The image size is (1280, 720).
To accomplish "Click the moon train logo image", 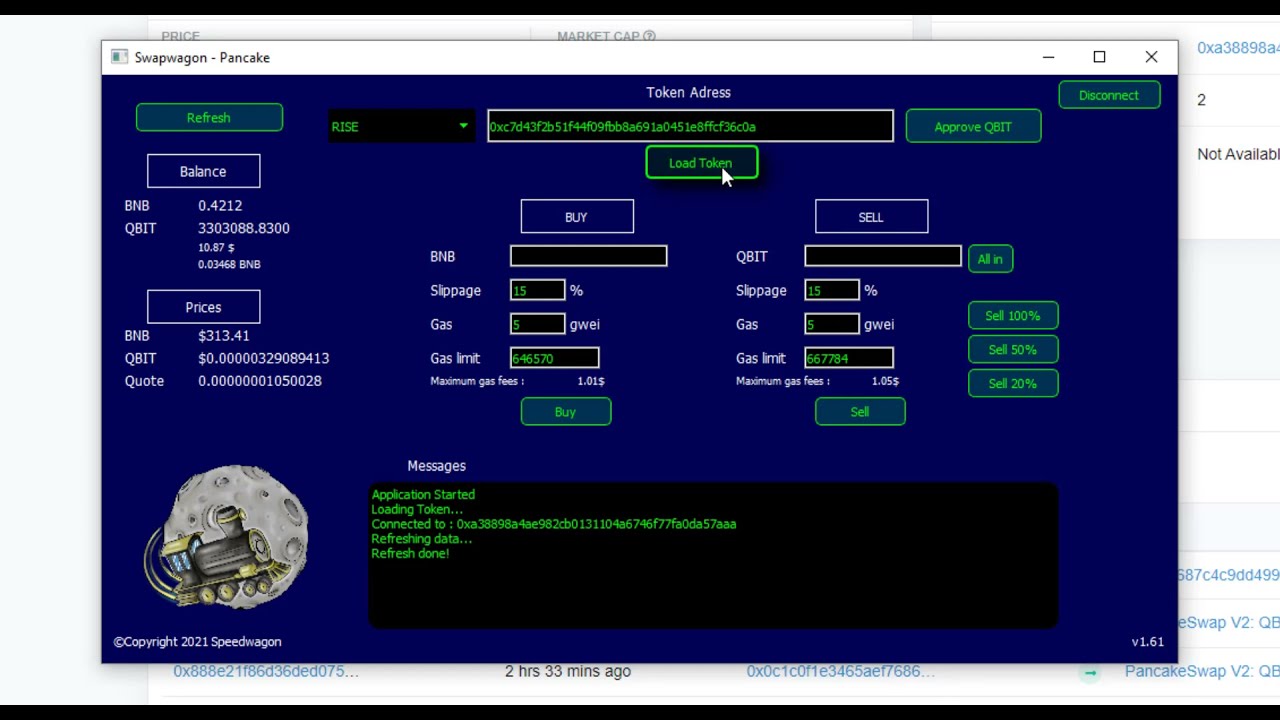I will [x=227, y=537].
